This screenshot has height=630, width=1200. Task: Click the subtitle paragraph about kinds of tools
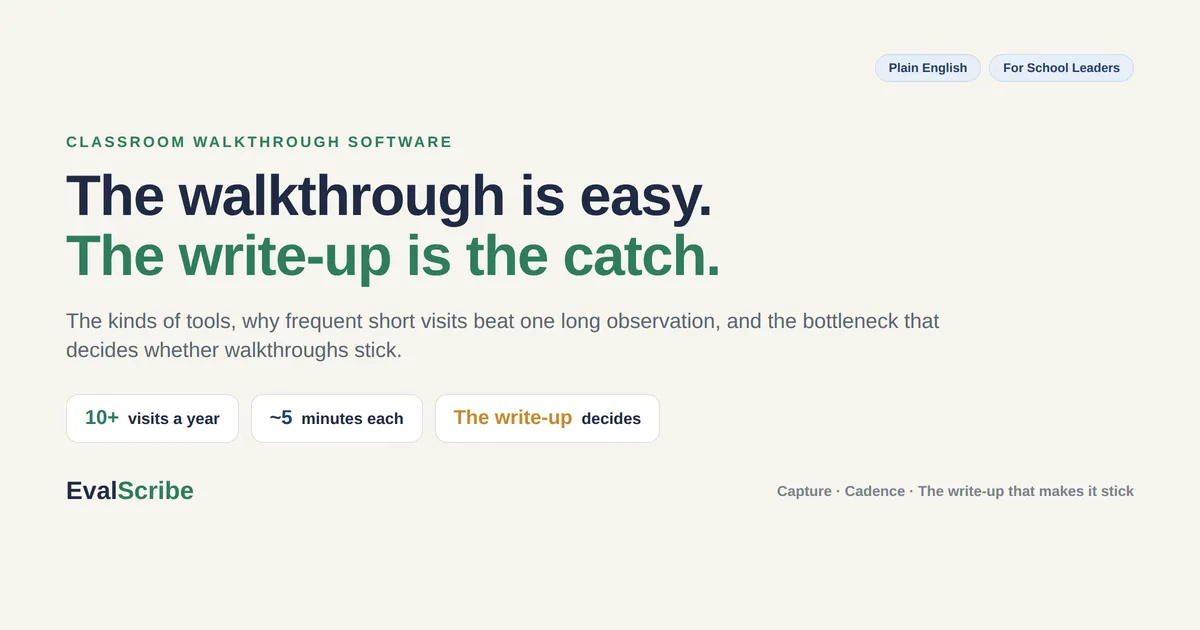(502, 336)
